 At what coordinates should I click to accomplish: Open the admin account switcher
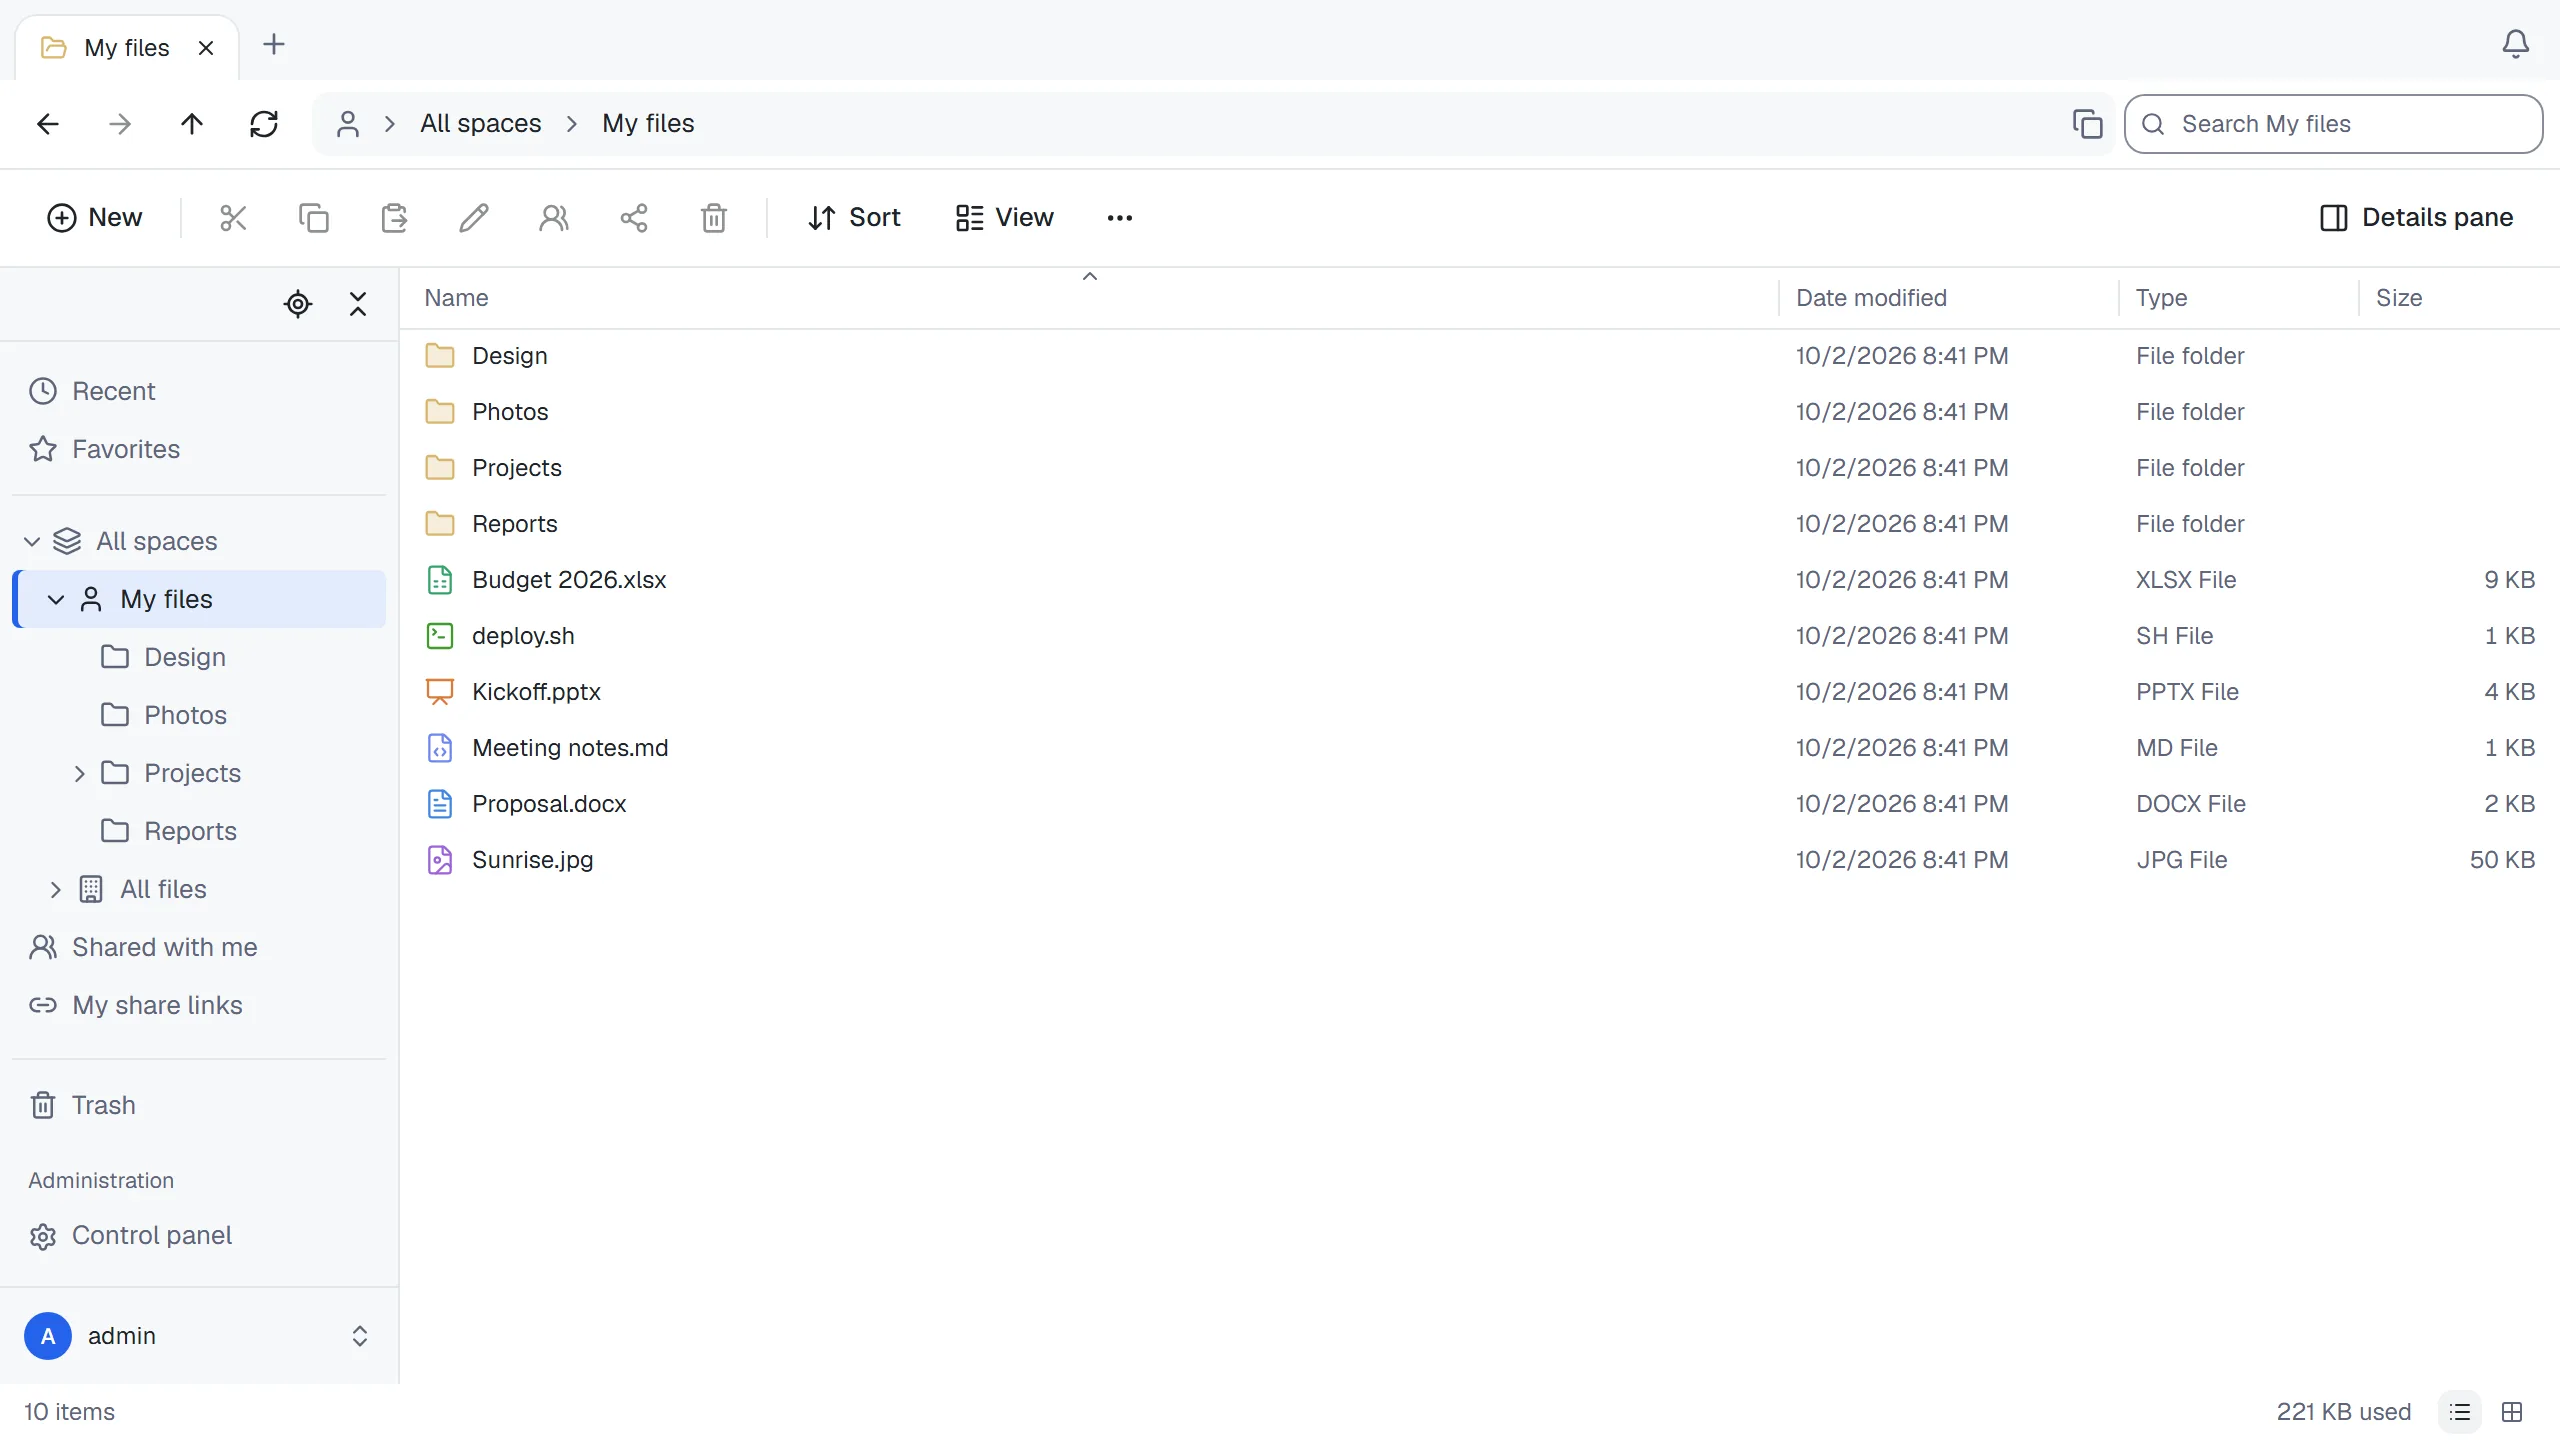point(198,1336)
